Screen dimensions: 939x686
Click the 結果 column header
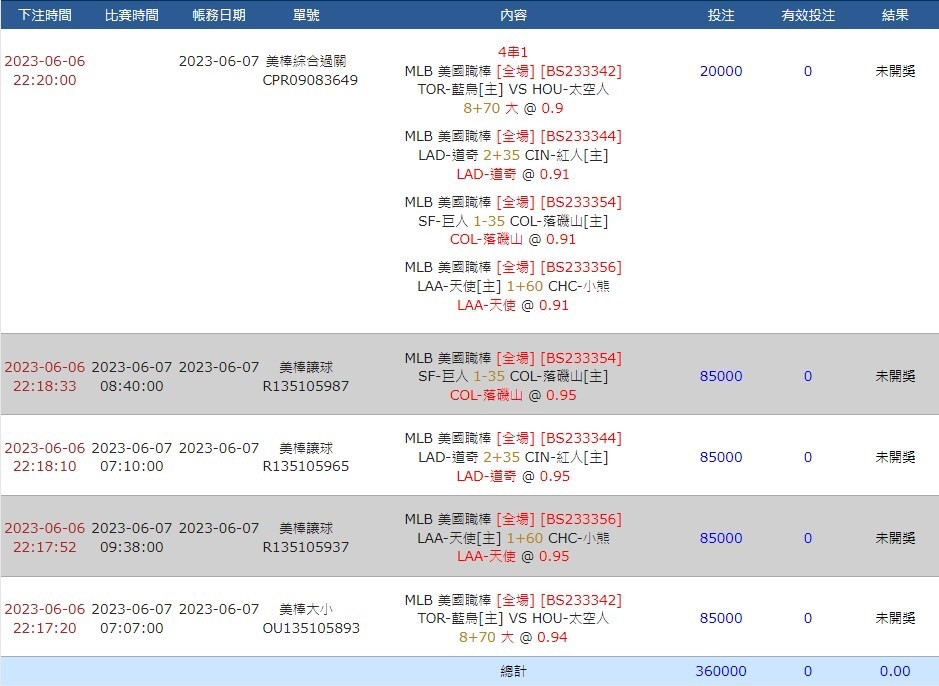point(895,15)
